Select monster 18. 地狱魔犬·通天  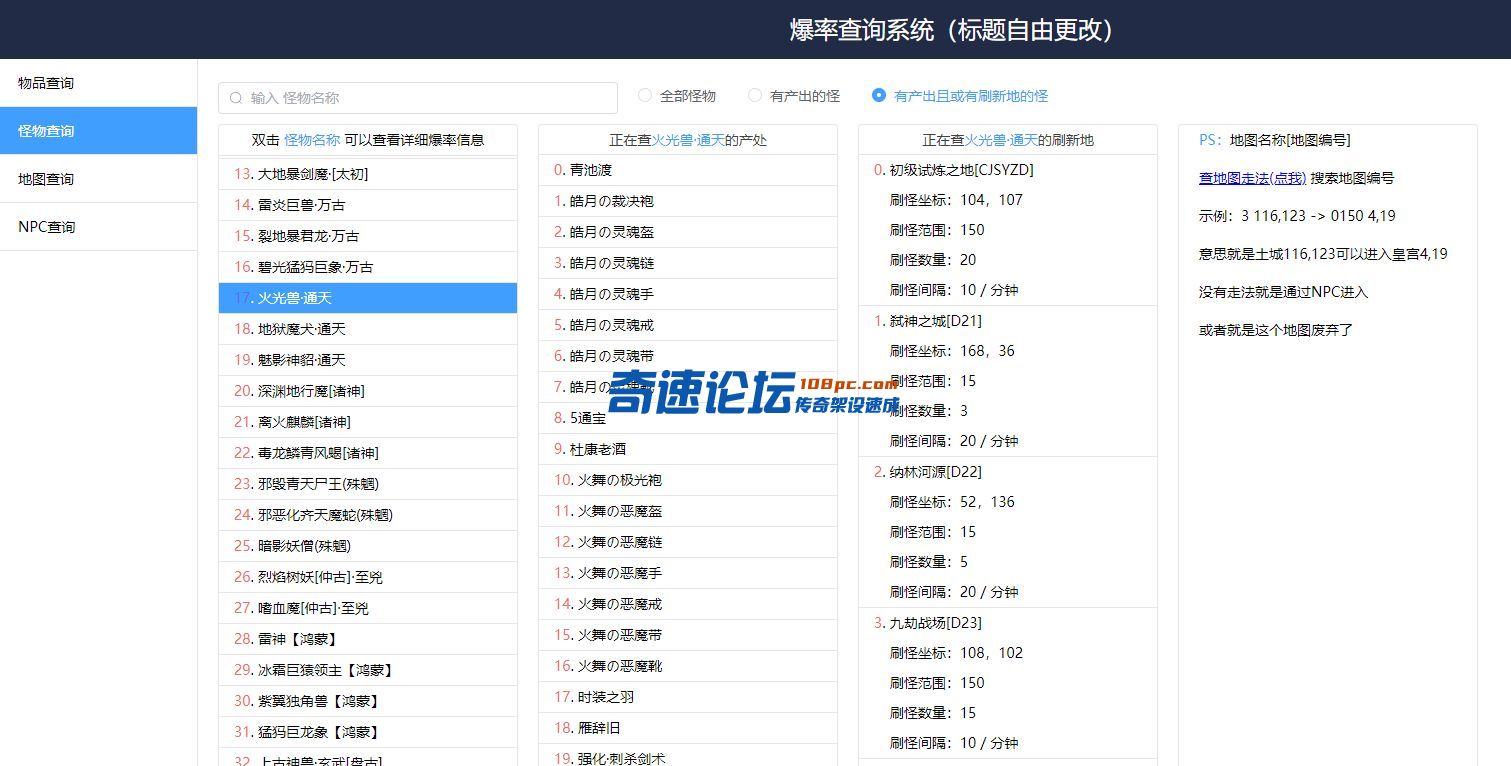[368, 329]
